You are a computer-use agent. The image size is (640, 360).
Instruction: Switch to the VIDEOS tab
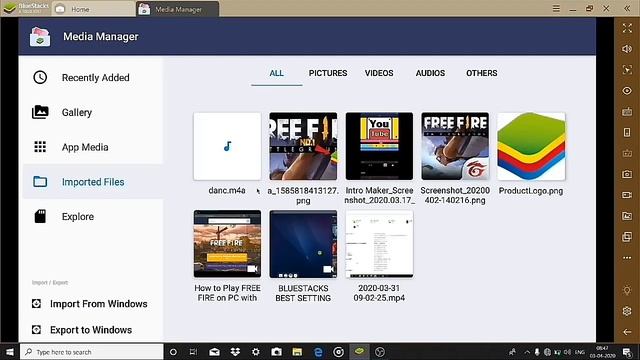(379, 73)
